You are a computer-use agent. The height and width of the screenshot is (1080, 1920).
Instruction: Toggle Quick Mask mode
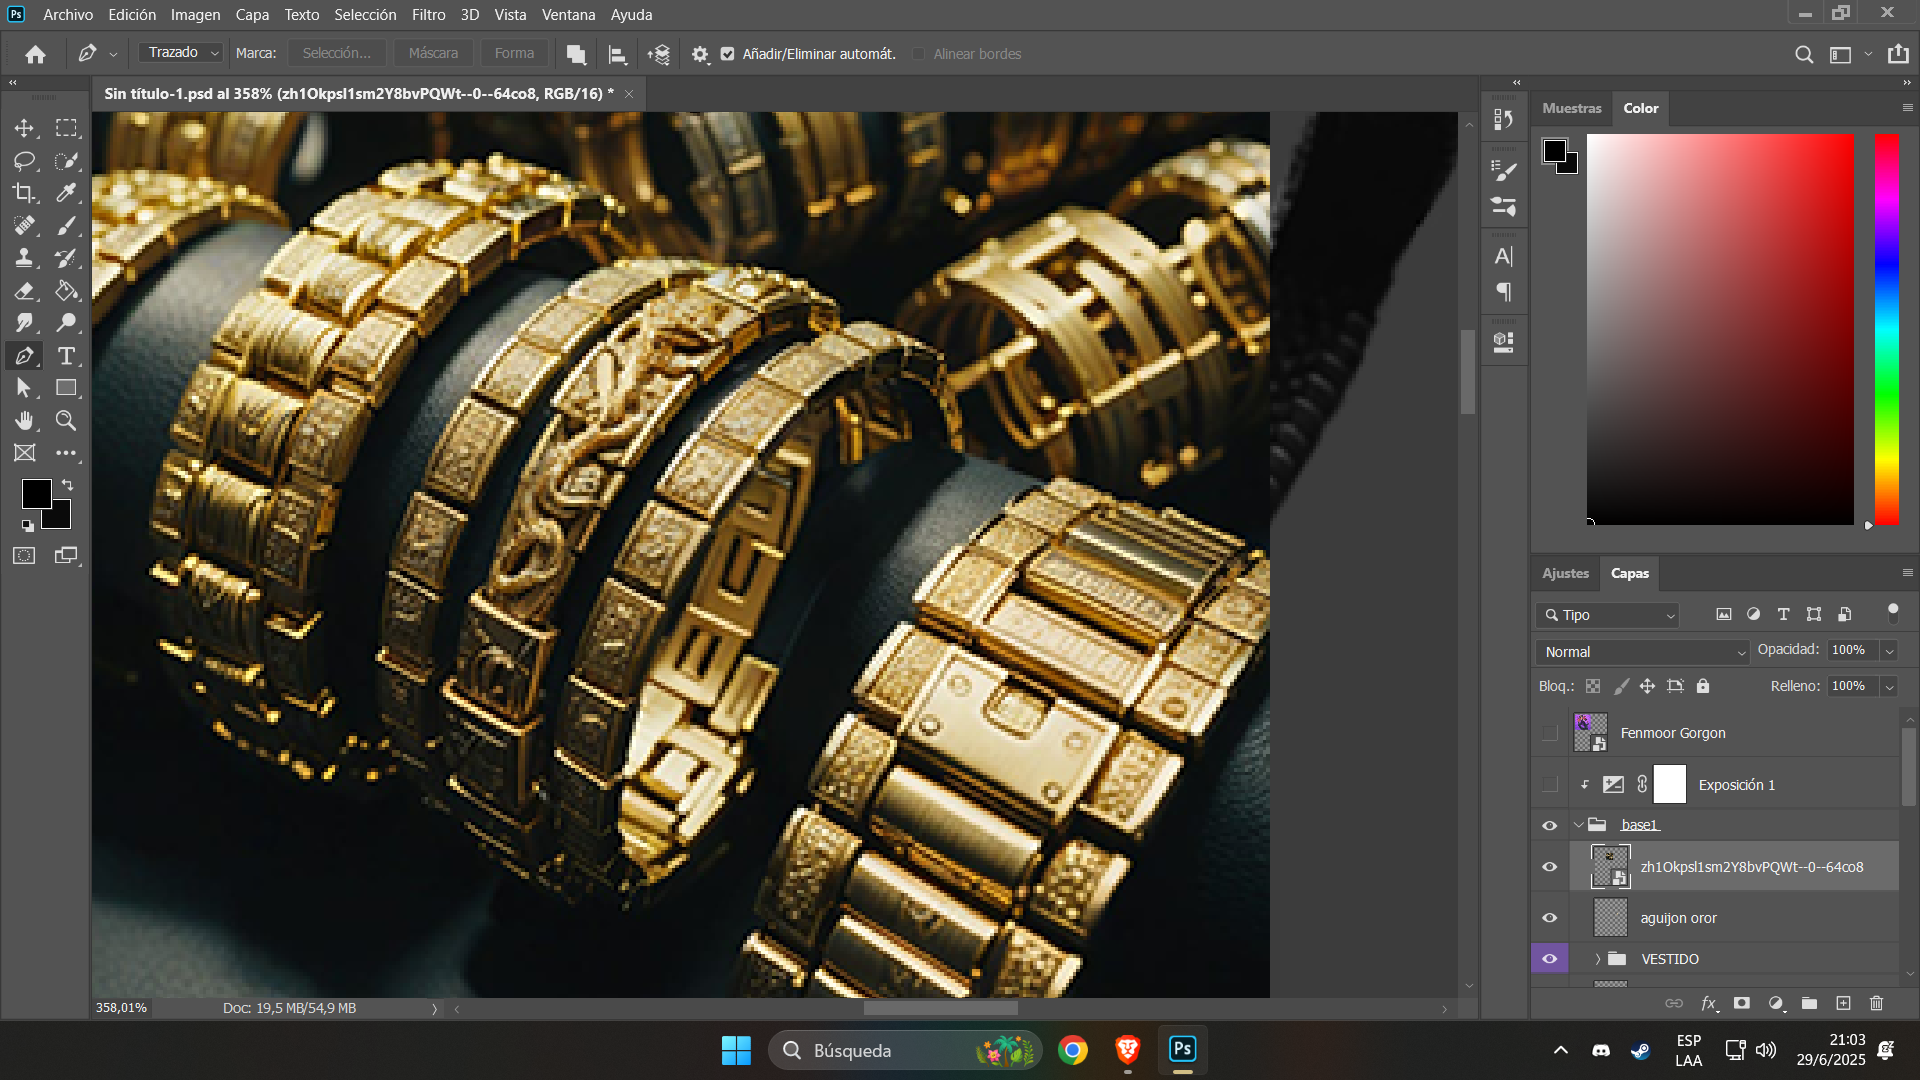(24, 556)
